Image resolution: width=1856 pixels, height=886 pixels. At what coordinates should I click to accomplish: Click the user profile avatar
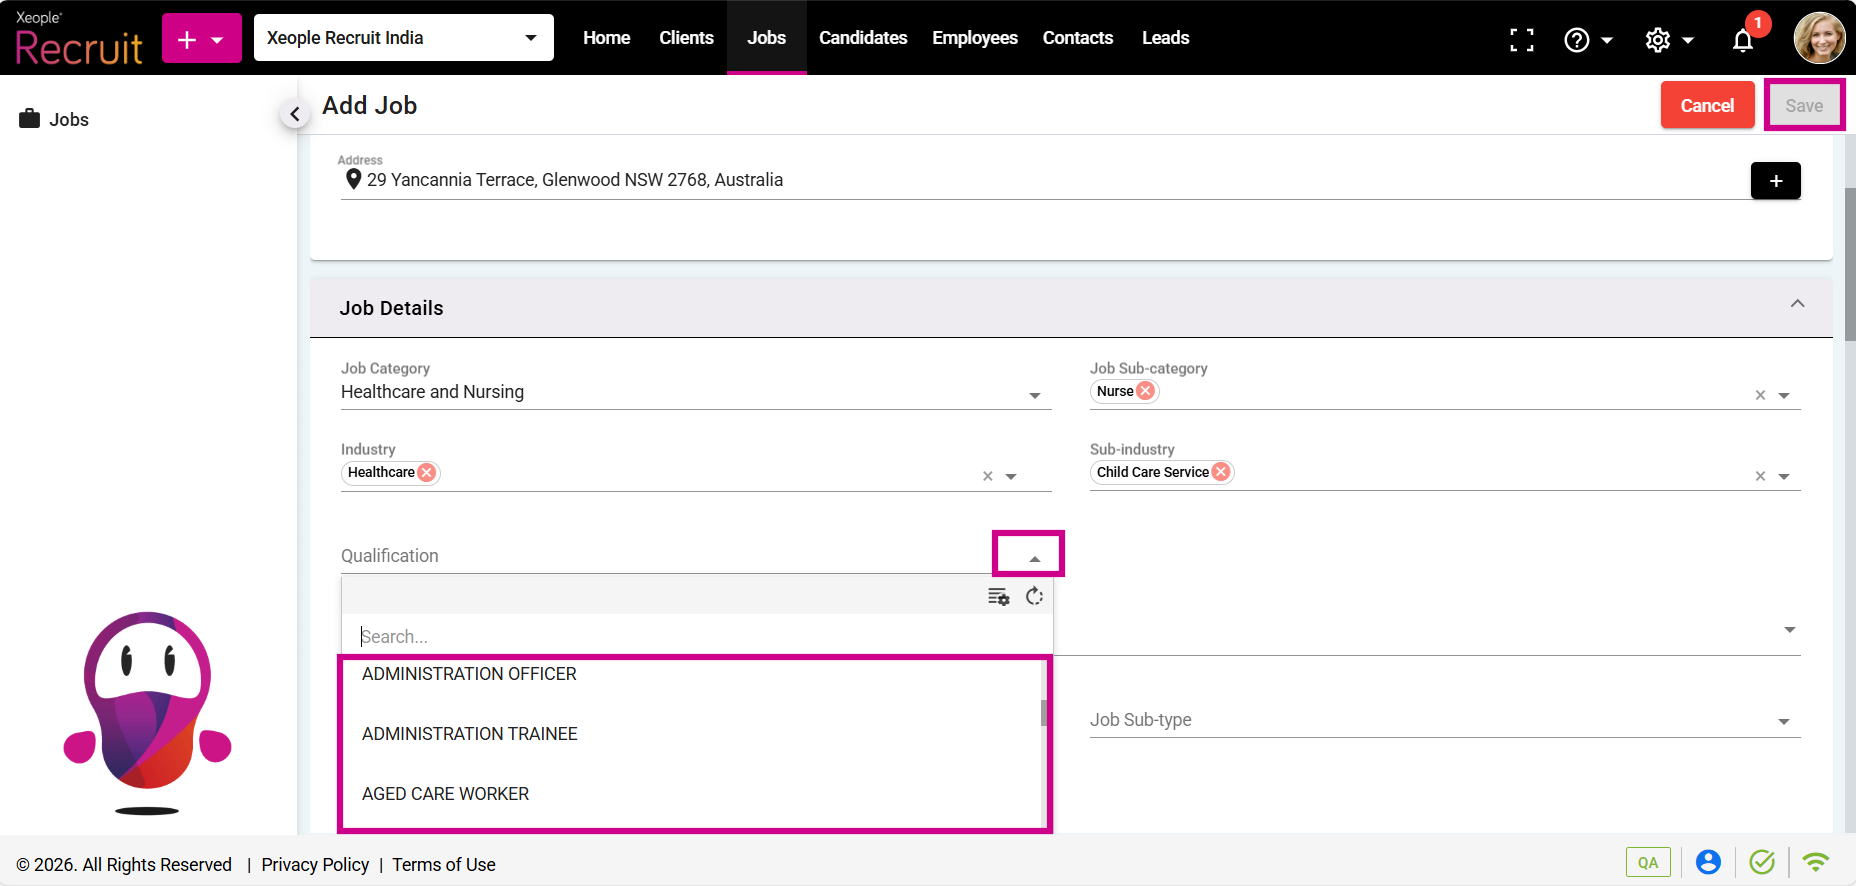click(x=1819, y=38)
